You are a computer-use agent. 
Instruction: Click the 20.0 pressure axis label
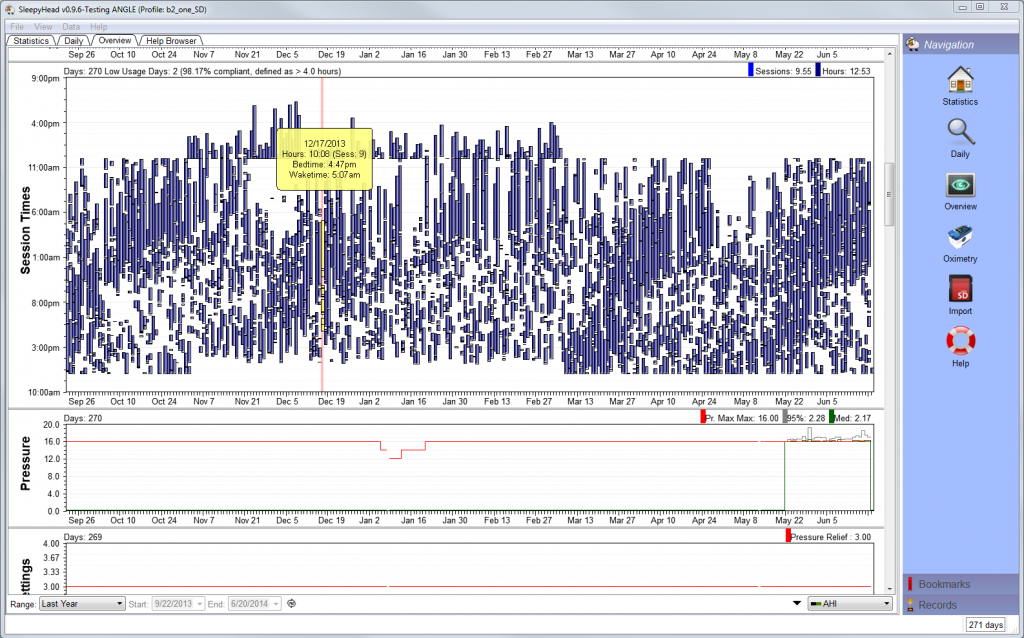click(52, 424)
